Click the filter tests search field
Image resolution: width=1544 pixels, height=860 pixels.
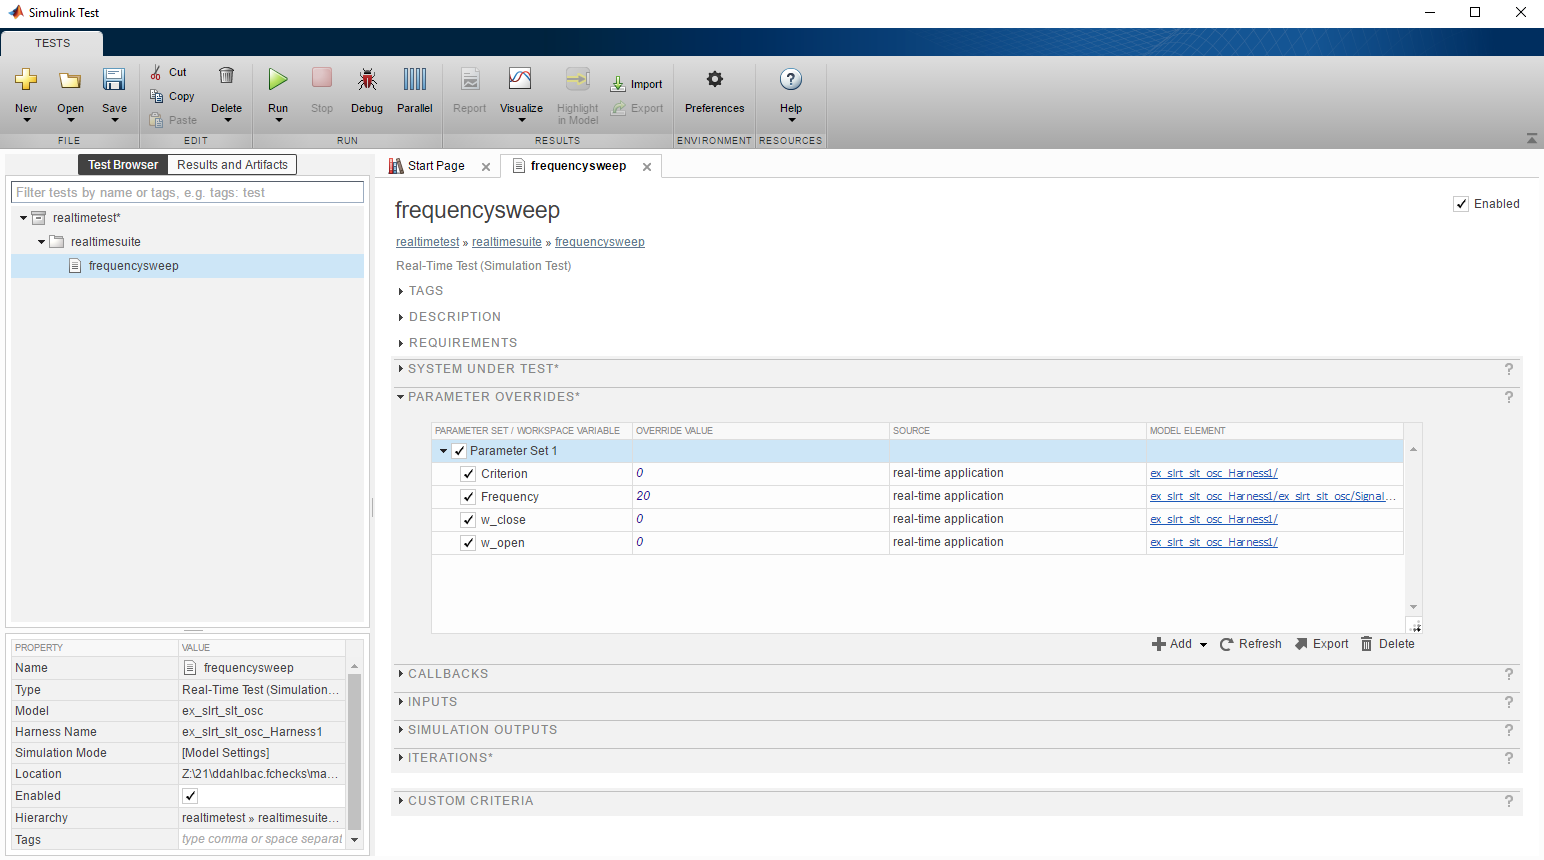[187, 192]
